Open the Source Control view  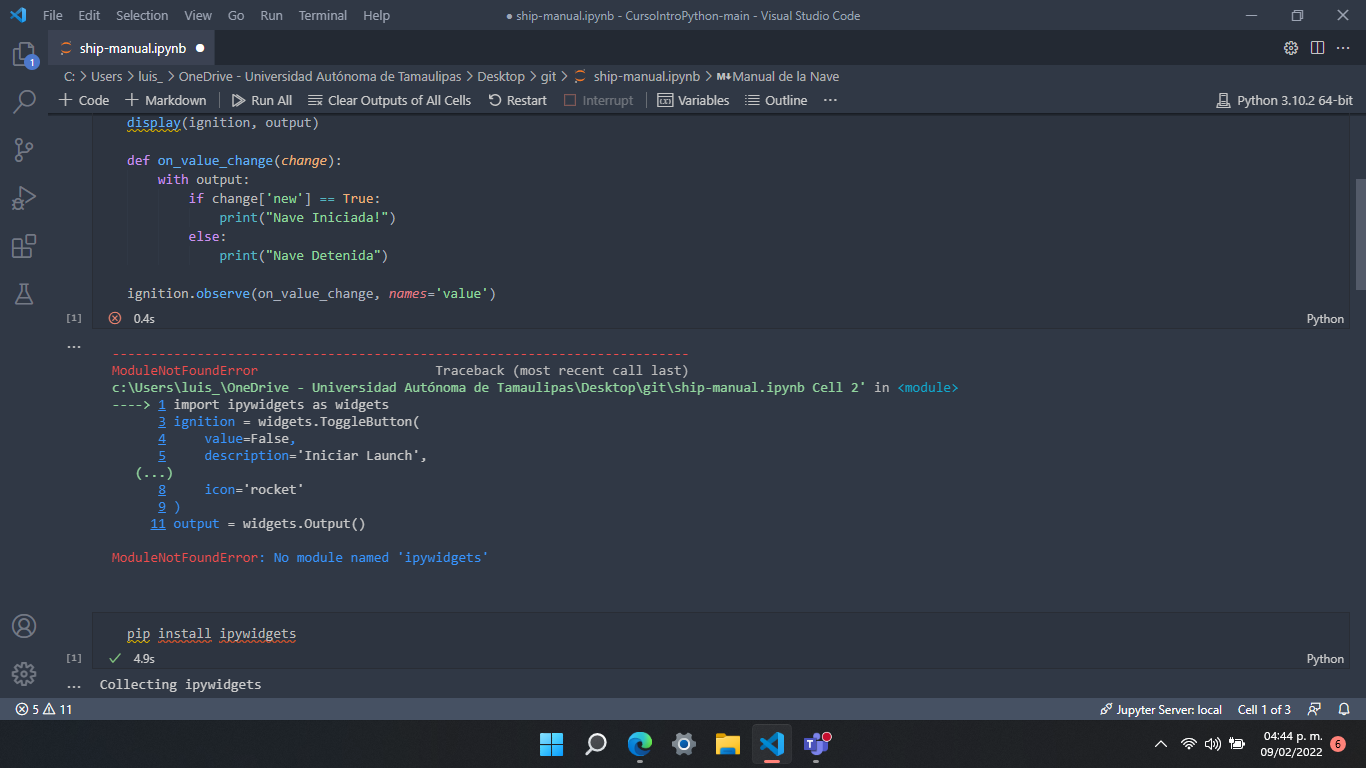[x=24, y=149]
